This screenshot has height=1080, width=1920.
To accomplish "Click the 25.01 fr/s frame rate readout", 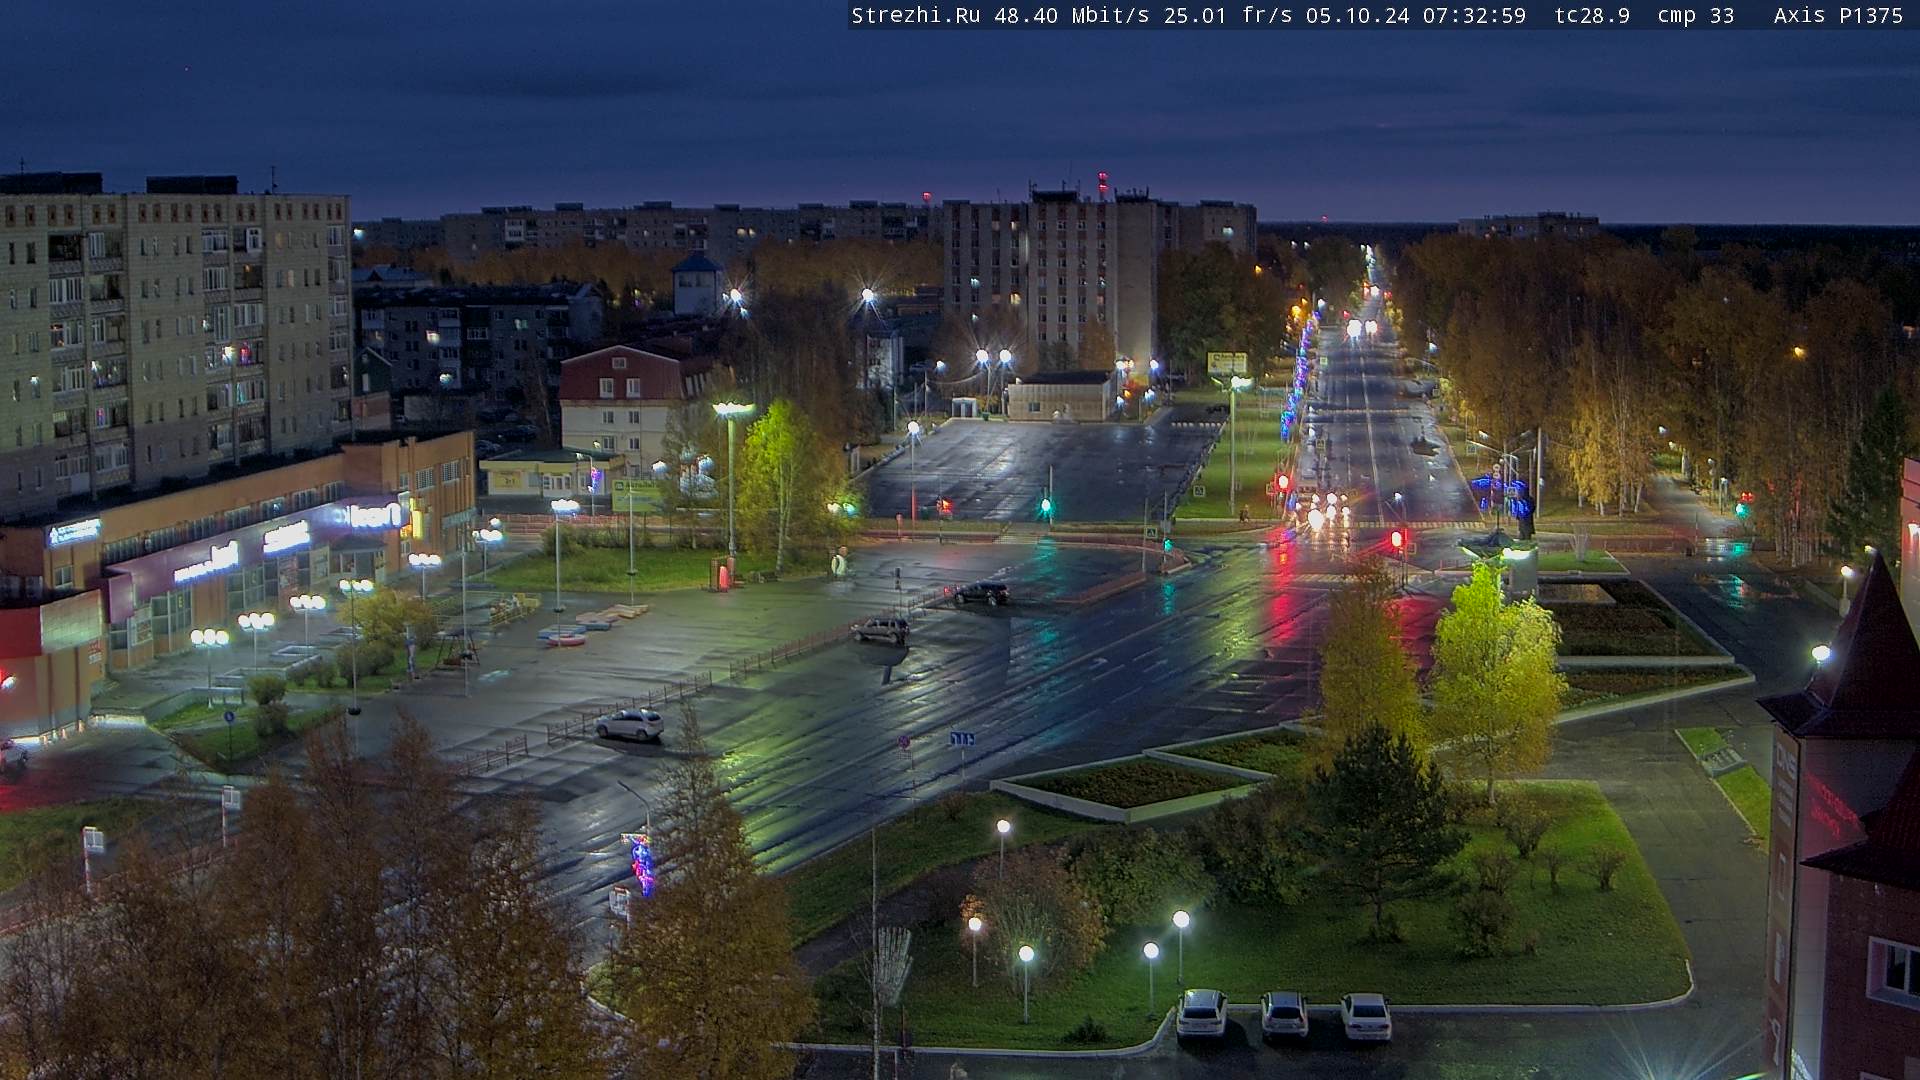I will coord(1228,15).
